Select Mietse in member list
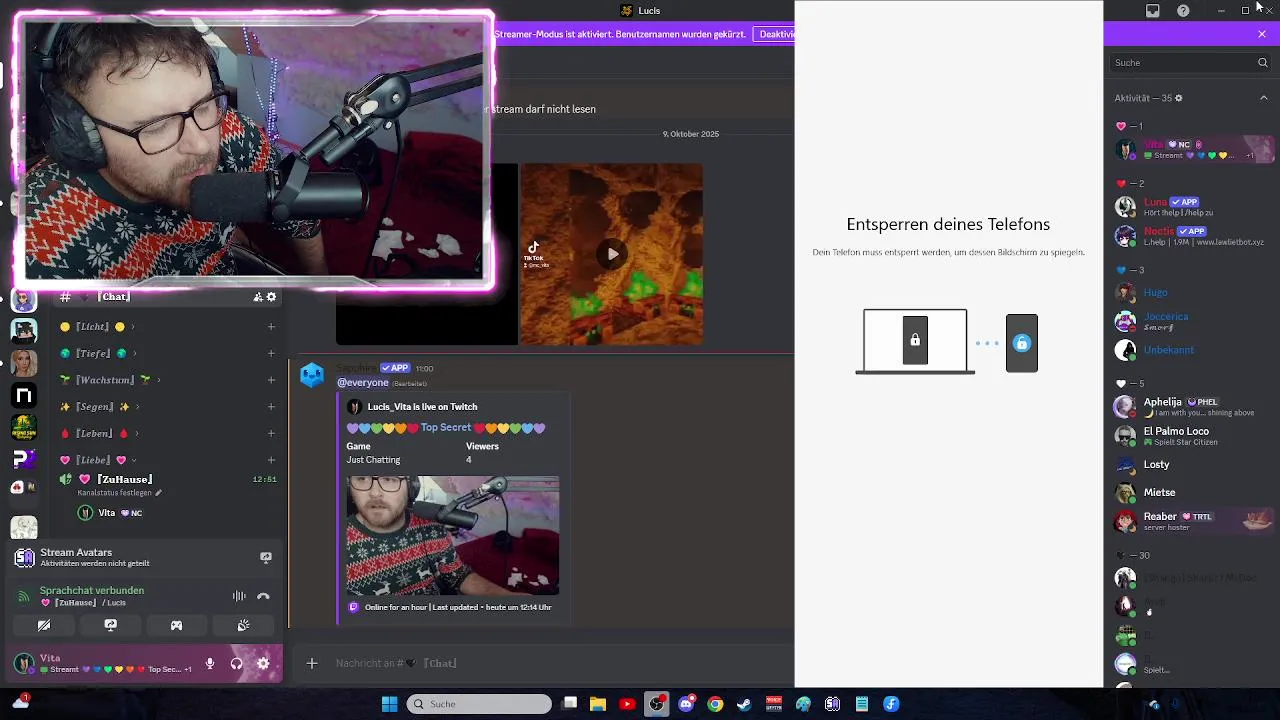The width and height of the screenshot is (1280, 720). click(x=1190, y=493)
